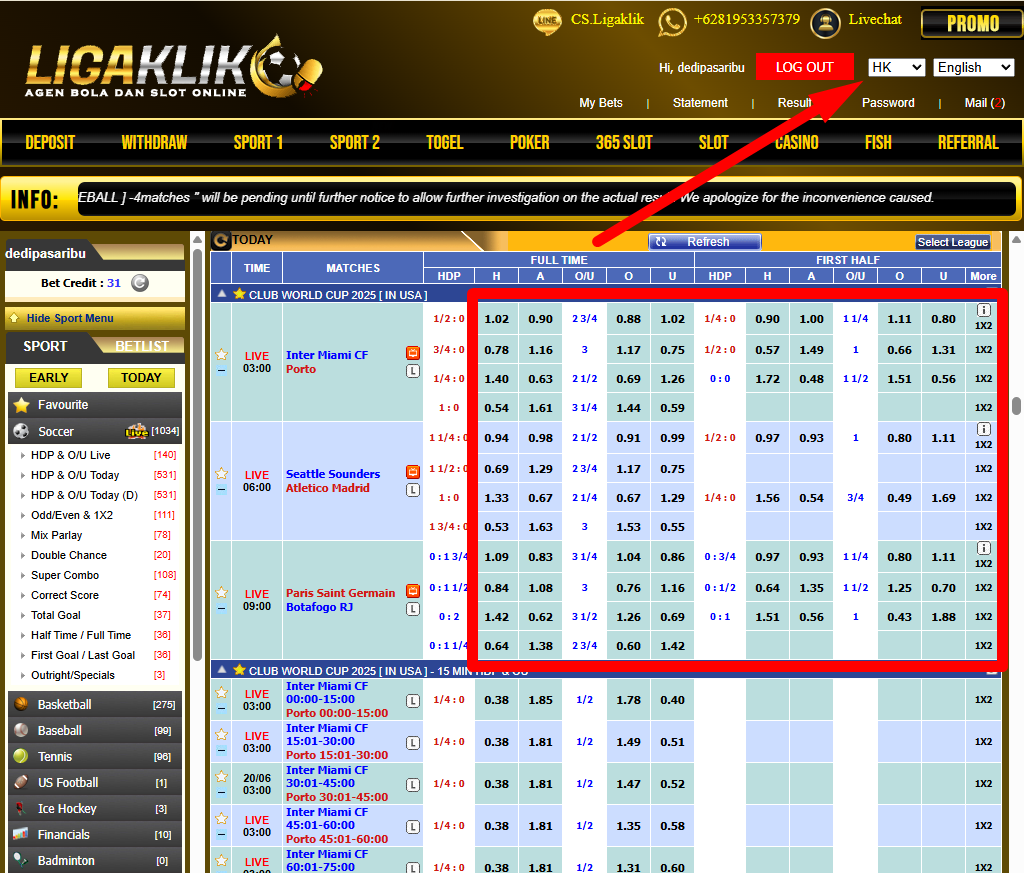Click the Basketball sport icon

(x=21, y=704)
